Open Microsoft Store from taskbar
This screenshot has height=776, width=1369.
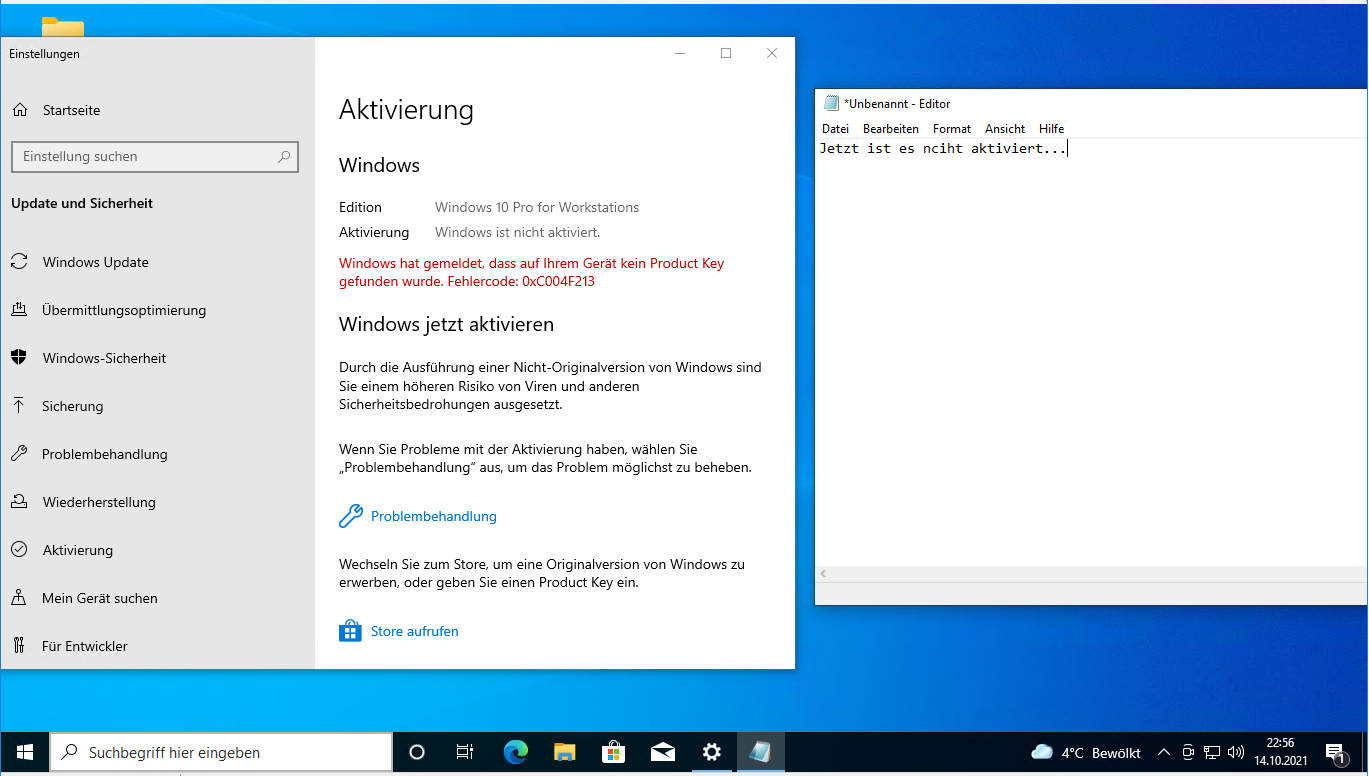click(x=613, y=752)
